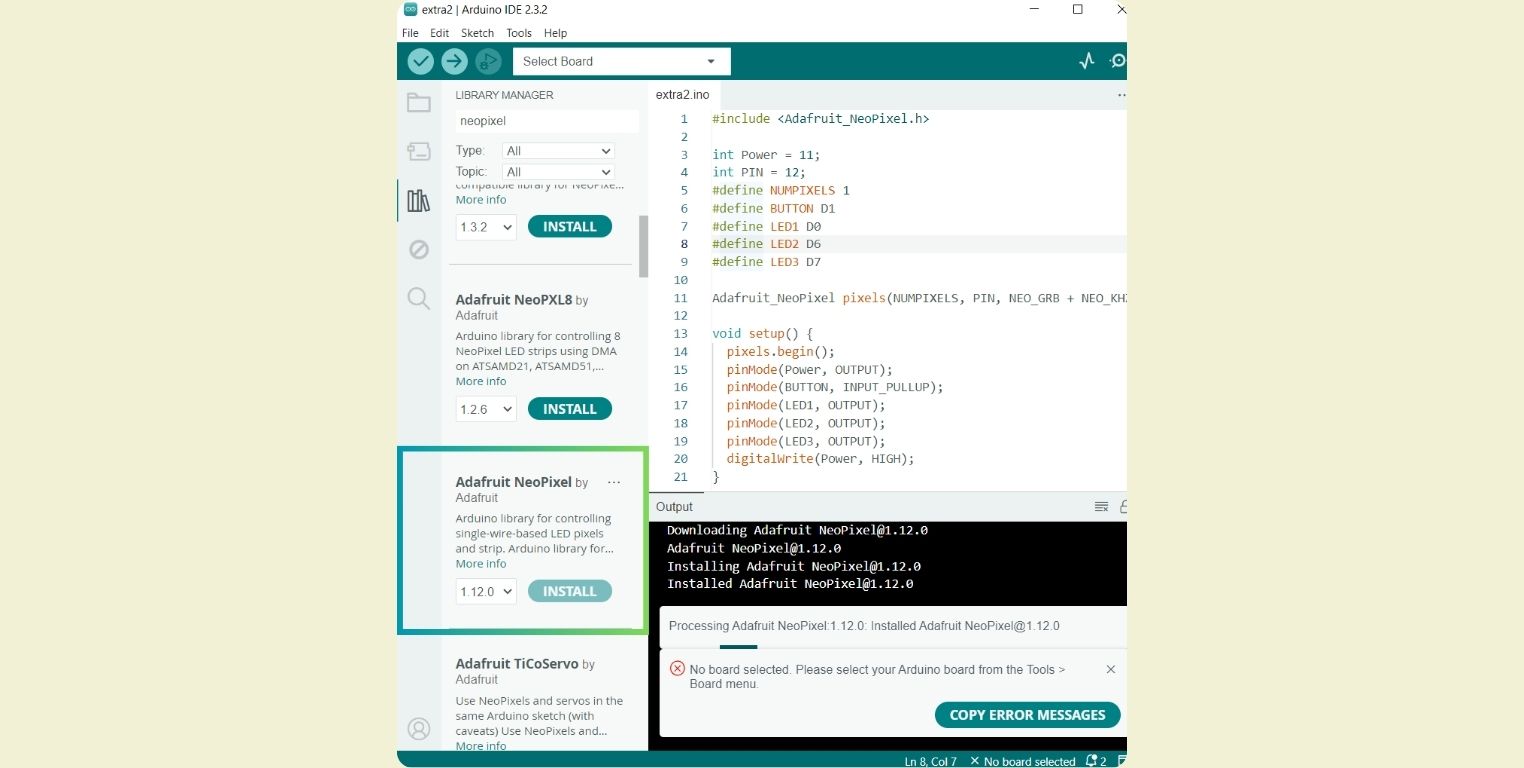Image resolution: width=1524 pixels, height=768 pixels.
Task: Open More info under Adafruit TiCoServo
Action: point(481,746)
